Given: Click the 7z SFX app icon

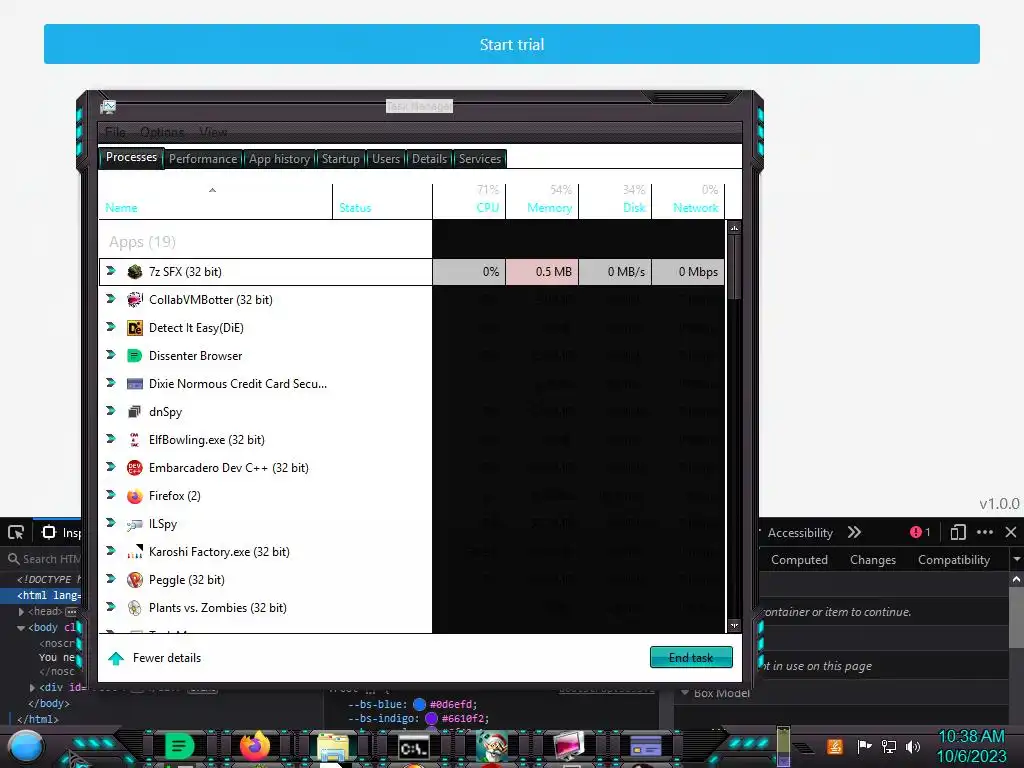Looking at the screenshot, I should [135, 272].
